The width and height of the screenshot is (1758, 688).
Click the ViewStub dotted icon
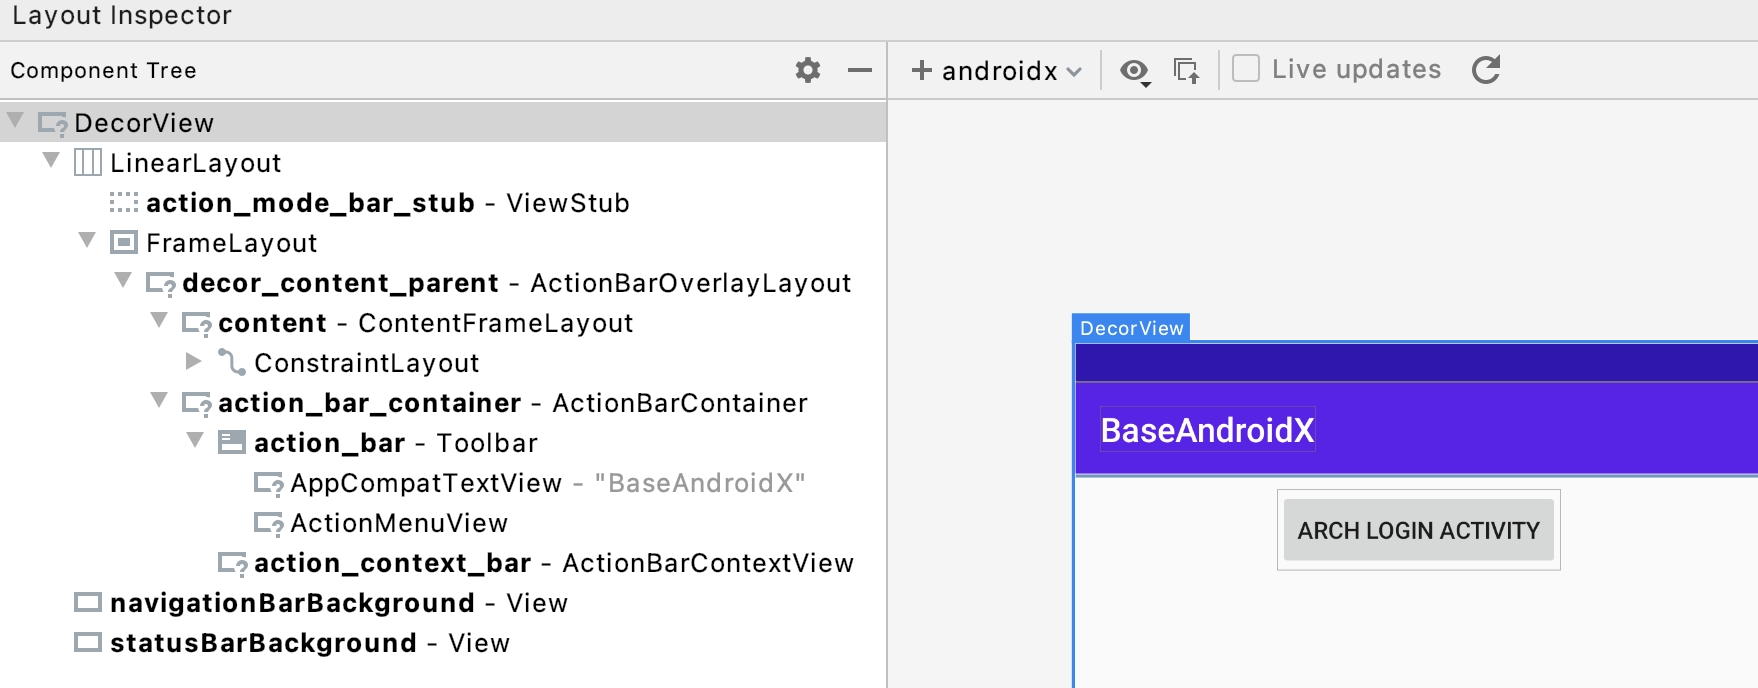pos(124,203)
